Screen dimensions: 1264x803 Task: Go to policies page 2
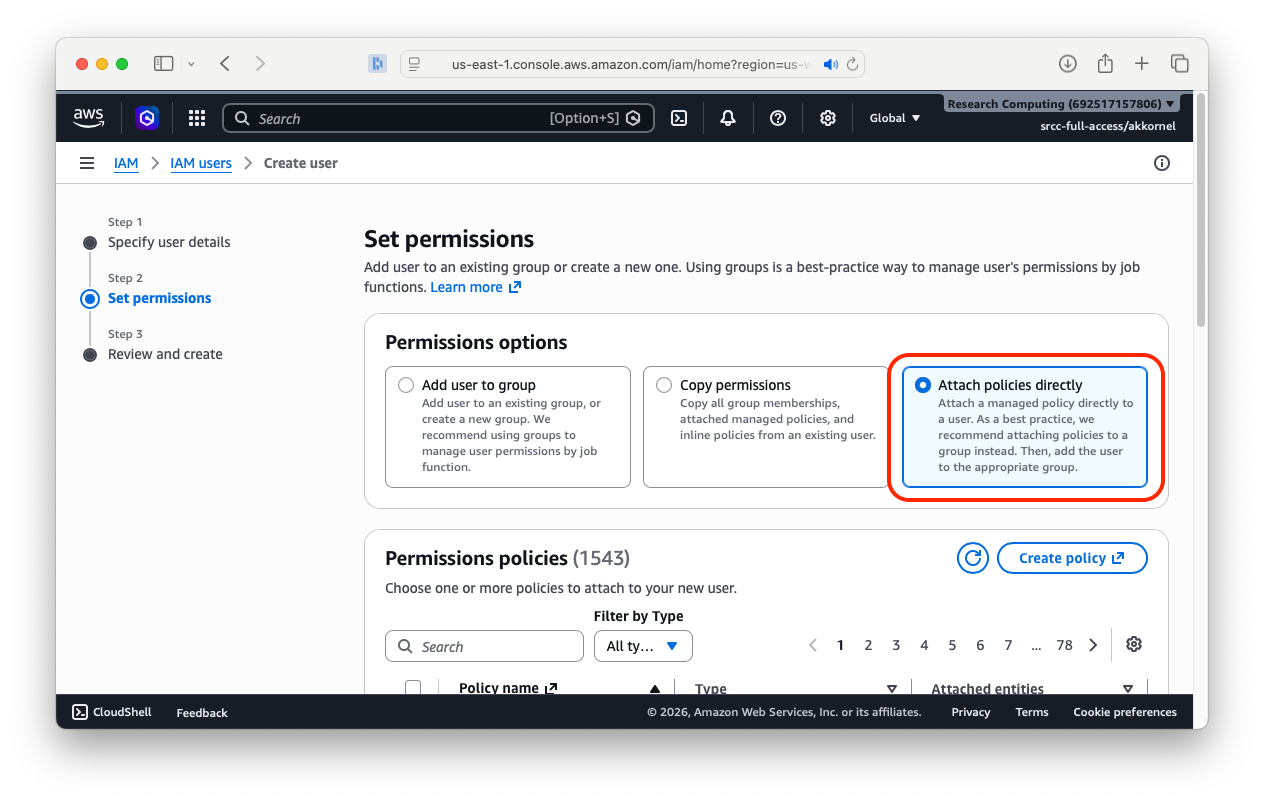pyautogui.click(x=868, y=646)
